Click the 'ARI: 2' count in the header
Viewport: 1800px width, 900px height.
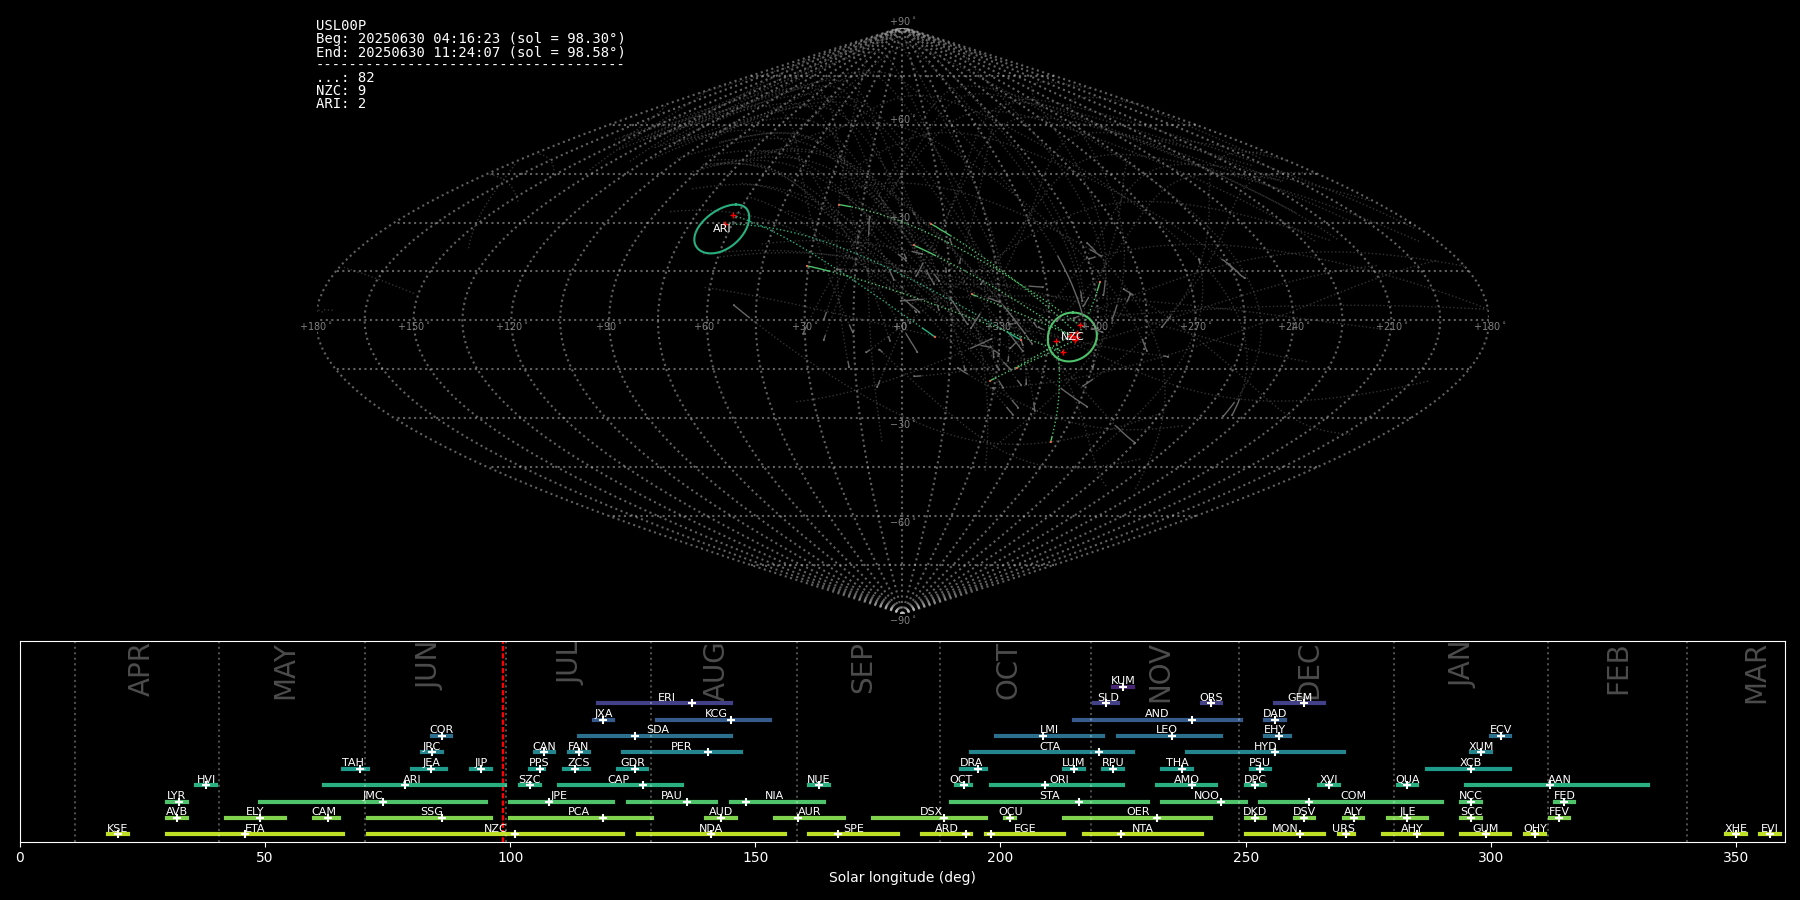click(x=341, y=104)
